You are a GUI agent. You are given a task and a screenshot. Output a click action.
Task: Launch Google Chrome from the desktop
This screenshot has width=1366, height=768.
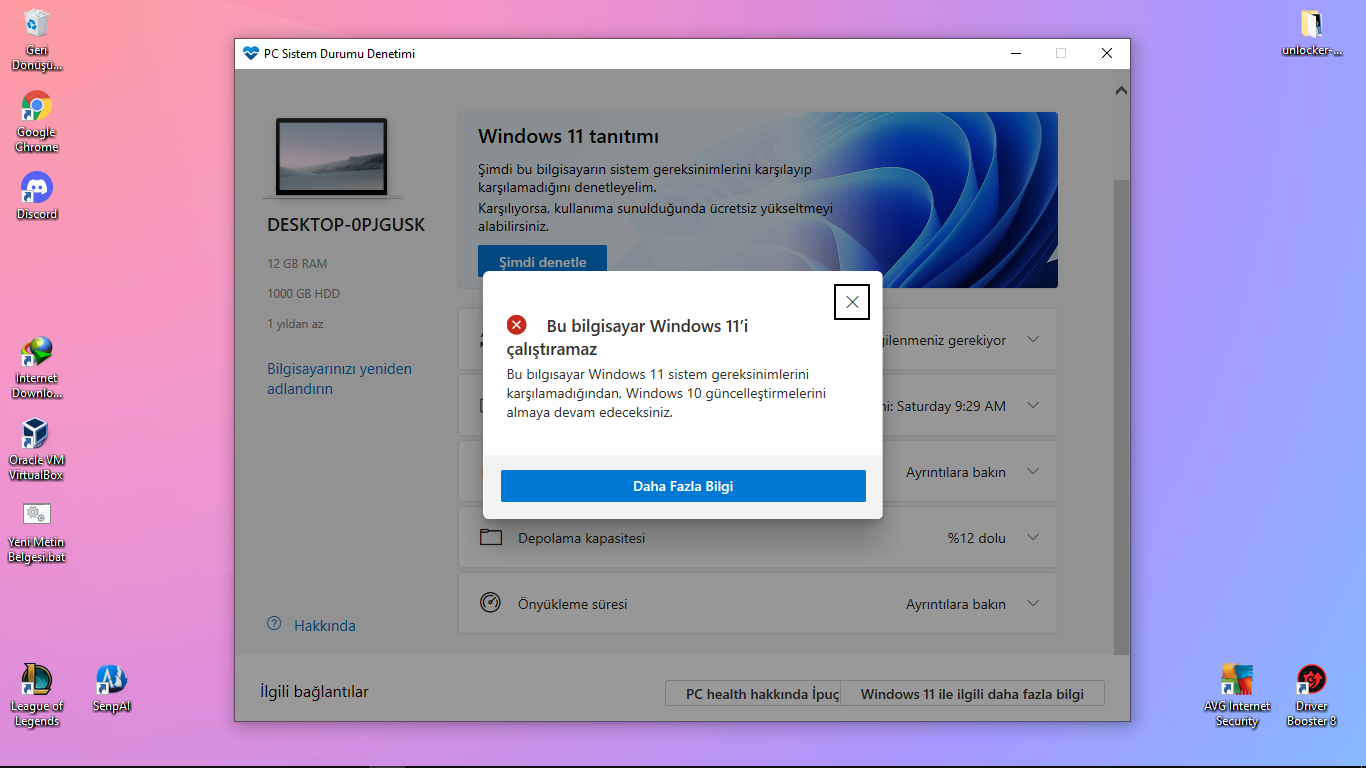37,122
